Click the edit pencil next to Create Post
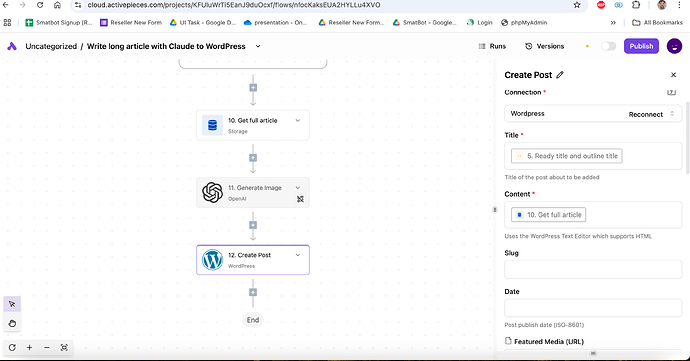Viewport: 690px width, 361px height. [x=560, y=75]
